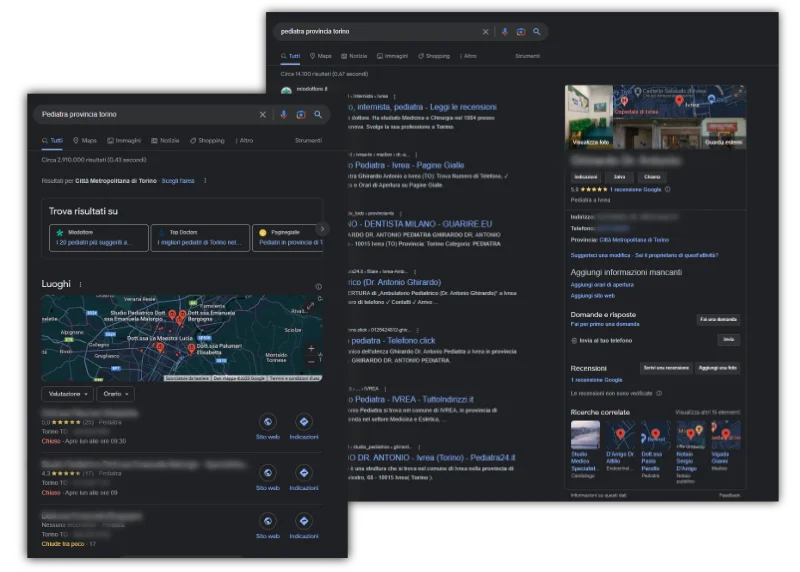Screen dimensions: 800x572
Task: Click Sito web globe icon for first place
Action: [267, 422]
